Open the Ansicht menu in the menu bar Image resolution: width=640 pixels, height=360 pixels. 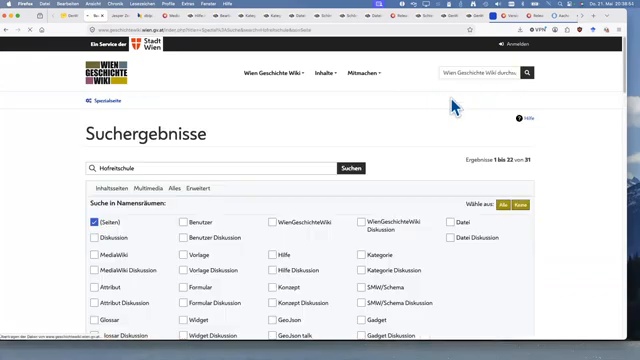coord(93,4)
